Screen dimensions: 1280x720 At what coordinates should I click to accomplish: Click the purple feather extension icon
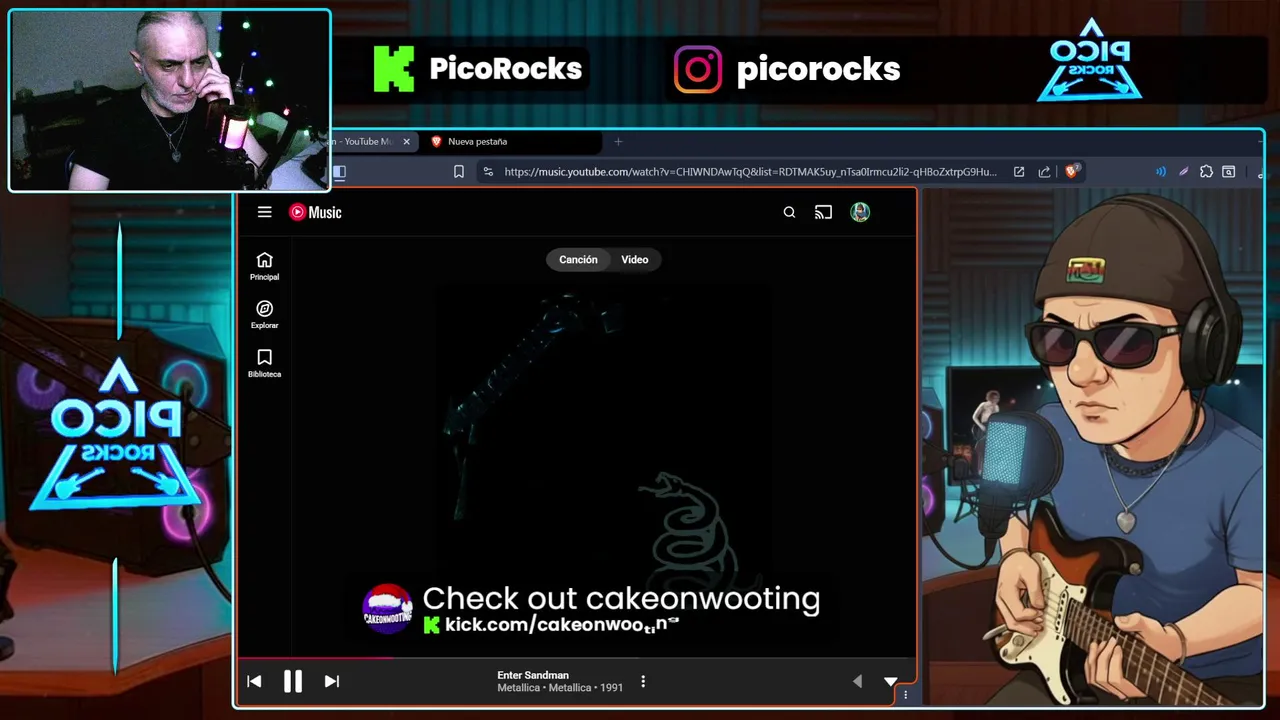[x=1184, y=172]
